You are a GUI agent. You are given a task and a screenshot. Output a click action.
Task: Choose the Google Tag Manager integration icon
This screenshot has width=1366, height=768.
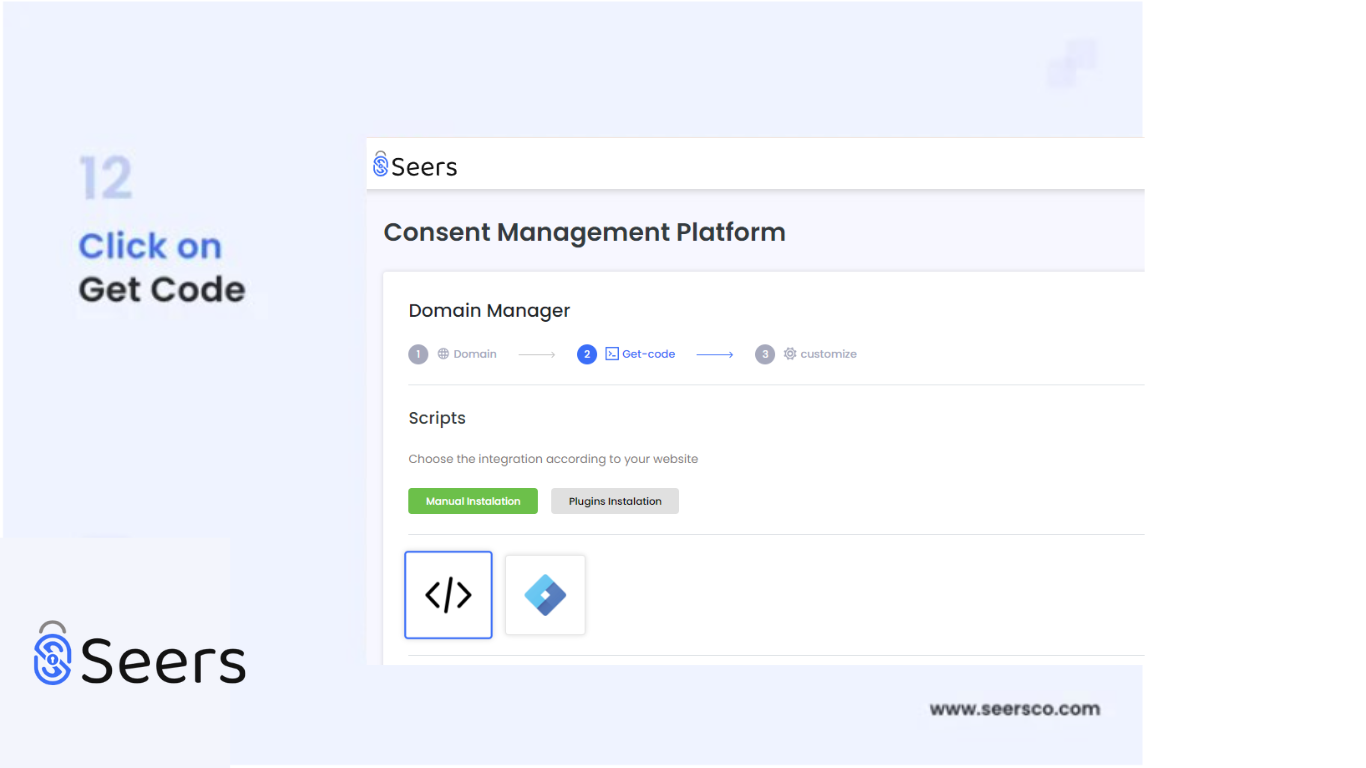[x=545, y=595]
